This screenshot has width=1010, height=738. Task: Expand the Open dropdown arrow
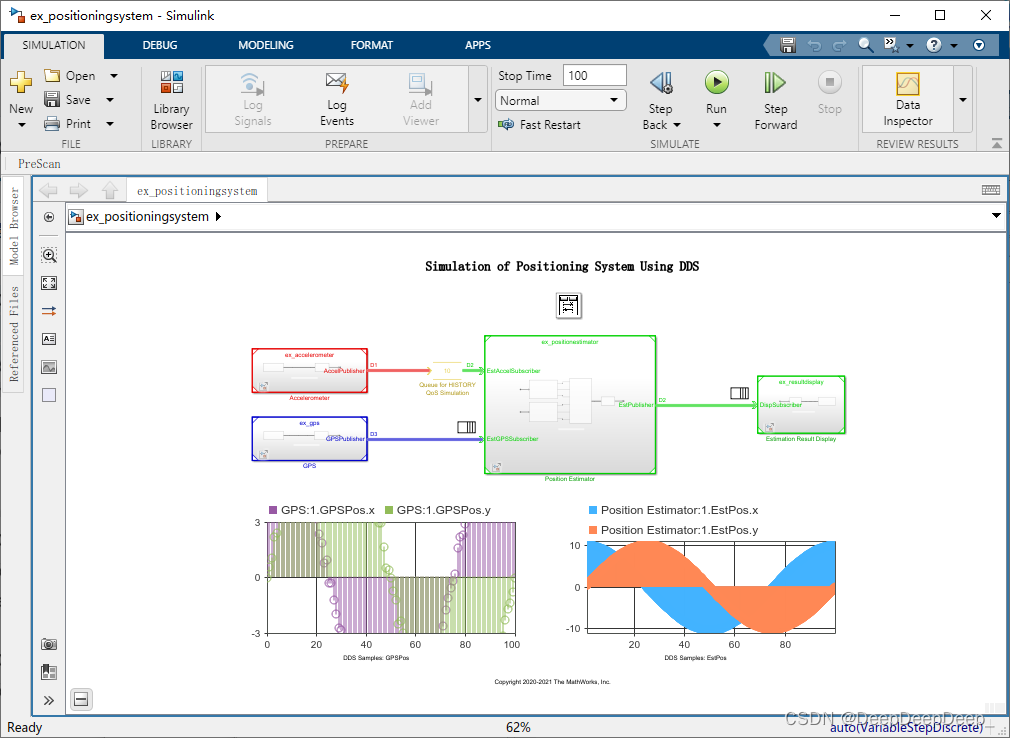click(x=114, y=76)
